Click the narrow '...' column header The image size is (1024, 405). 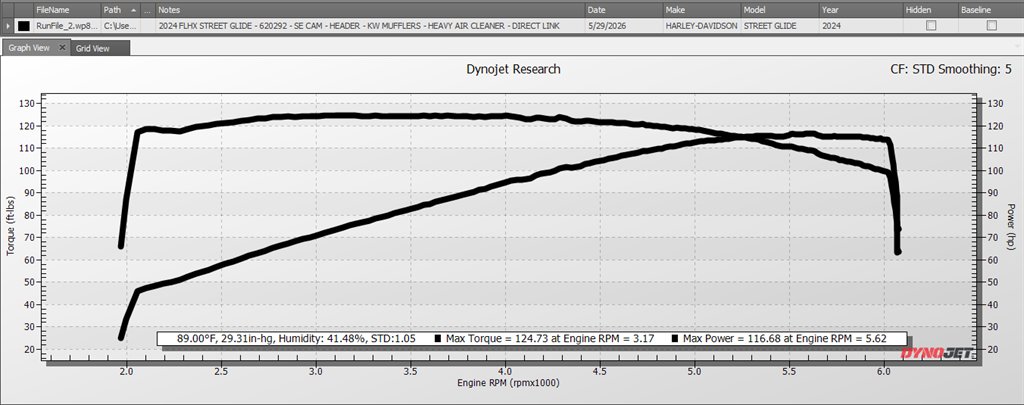click(148, 10)
